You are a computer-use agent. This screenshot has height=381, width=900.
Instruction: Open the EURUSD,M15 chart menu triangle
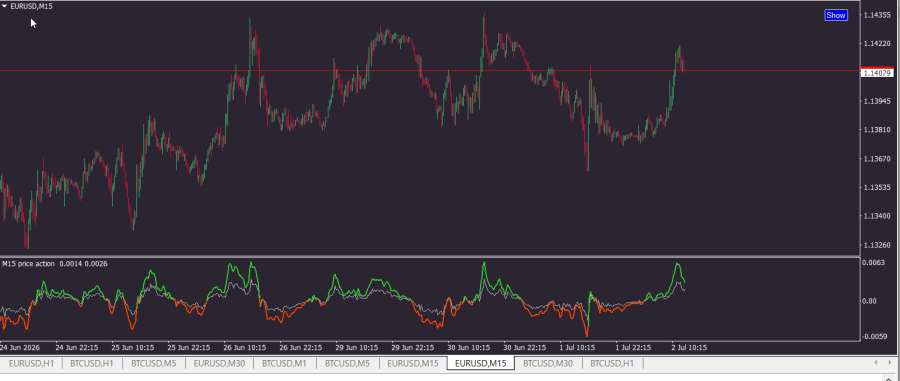pos(5,6)
